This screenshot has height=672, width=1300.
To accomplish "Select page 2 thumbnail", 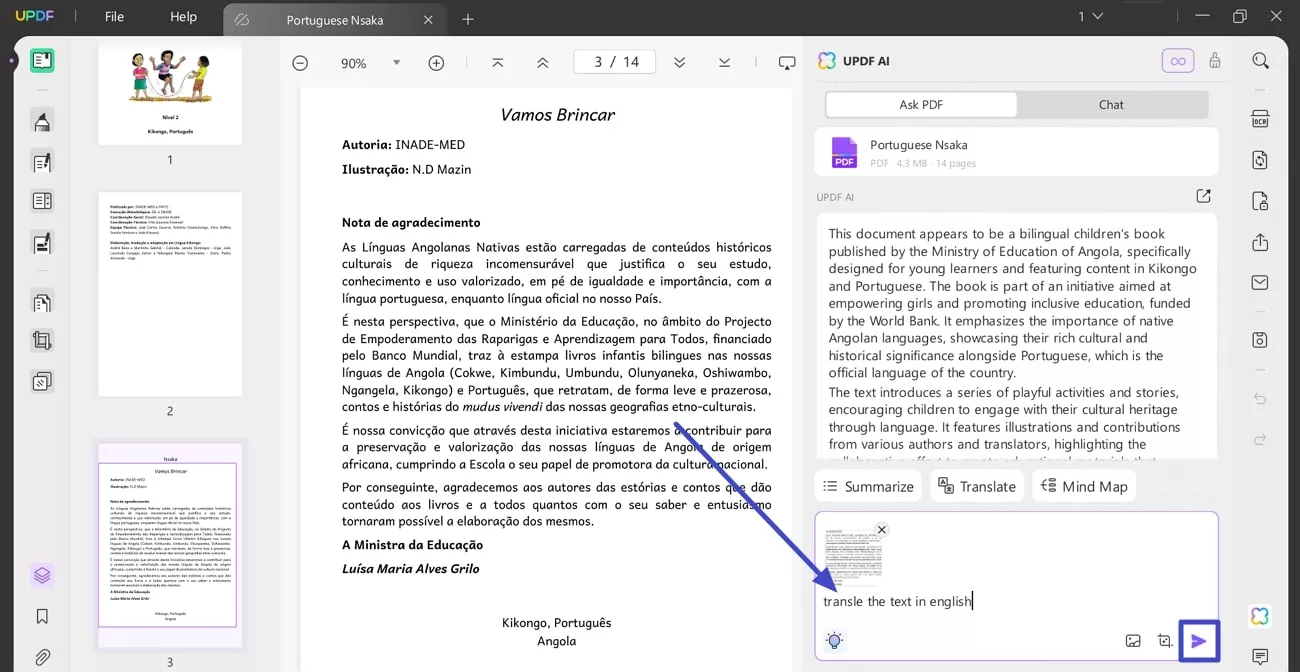I will click(170, 294).
